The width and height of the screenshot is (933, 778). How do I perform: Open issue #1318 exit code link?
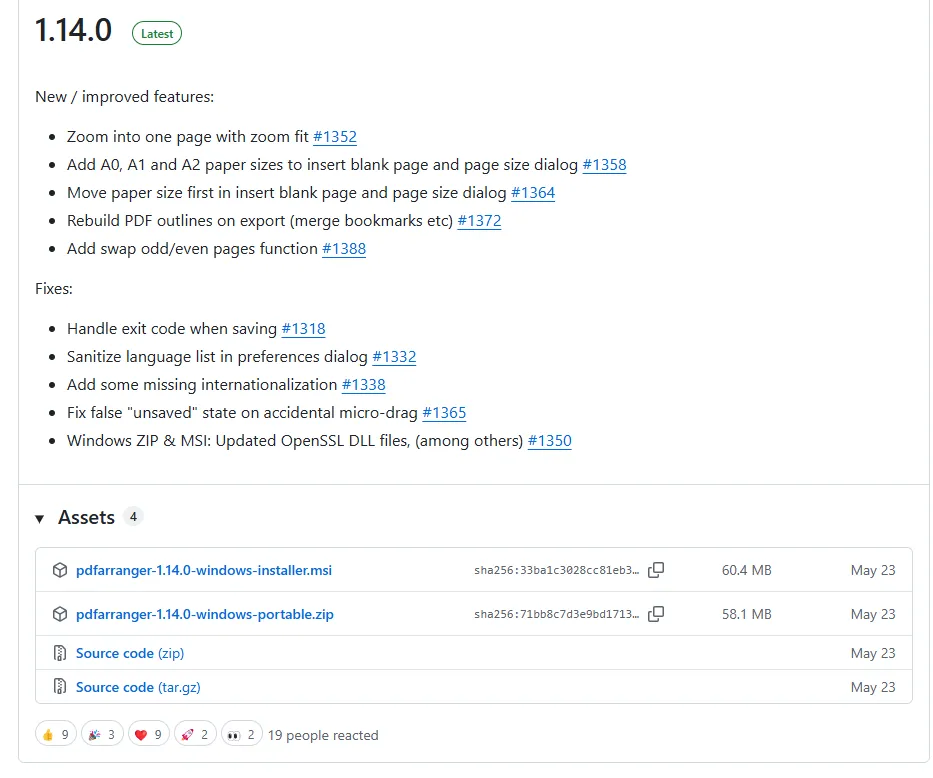click(303, 329)
